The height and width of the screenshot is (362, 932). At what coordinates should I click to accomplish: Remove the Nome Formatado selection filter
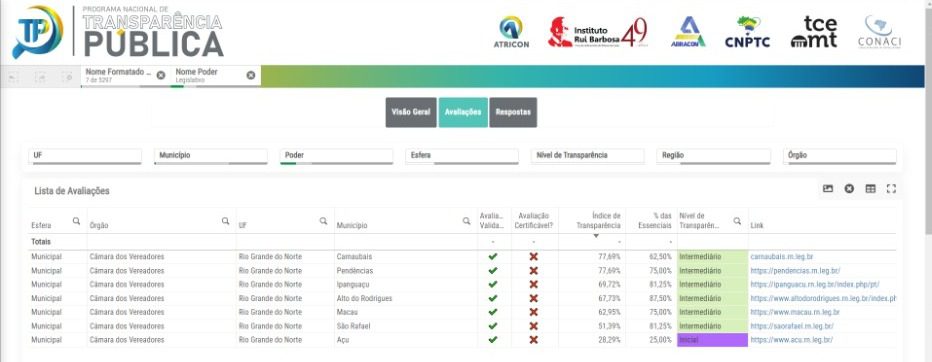click(x=161, y=75)
